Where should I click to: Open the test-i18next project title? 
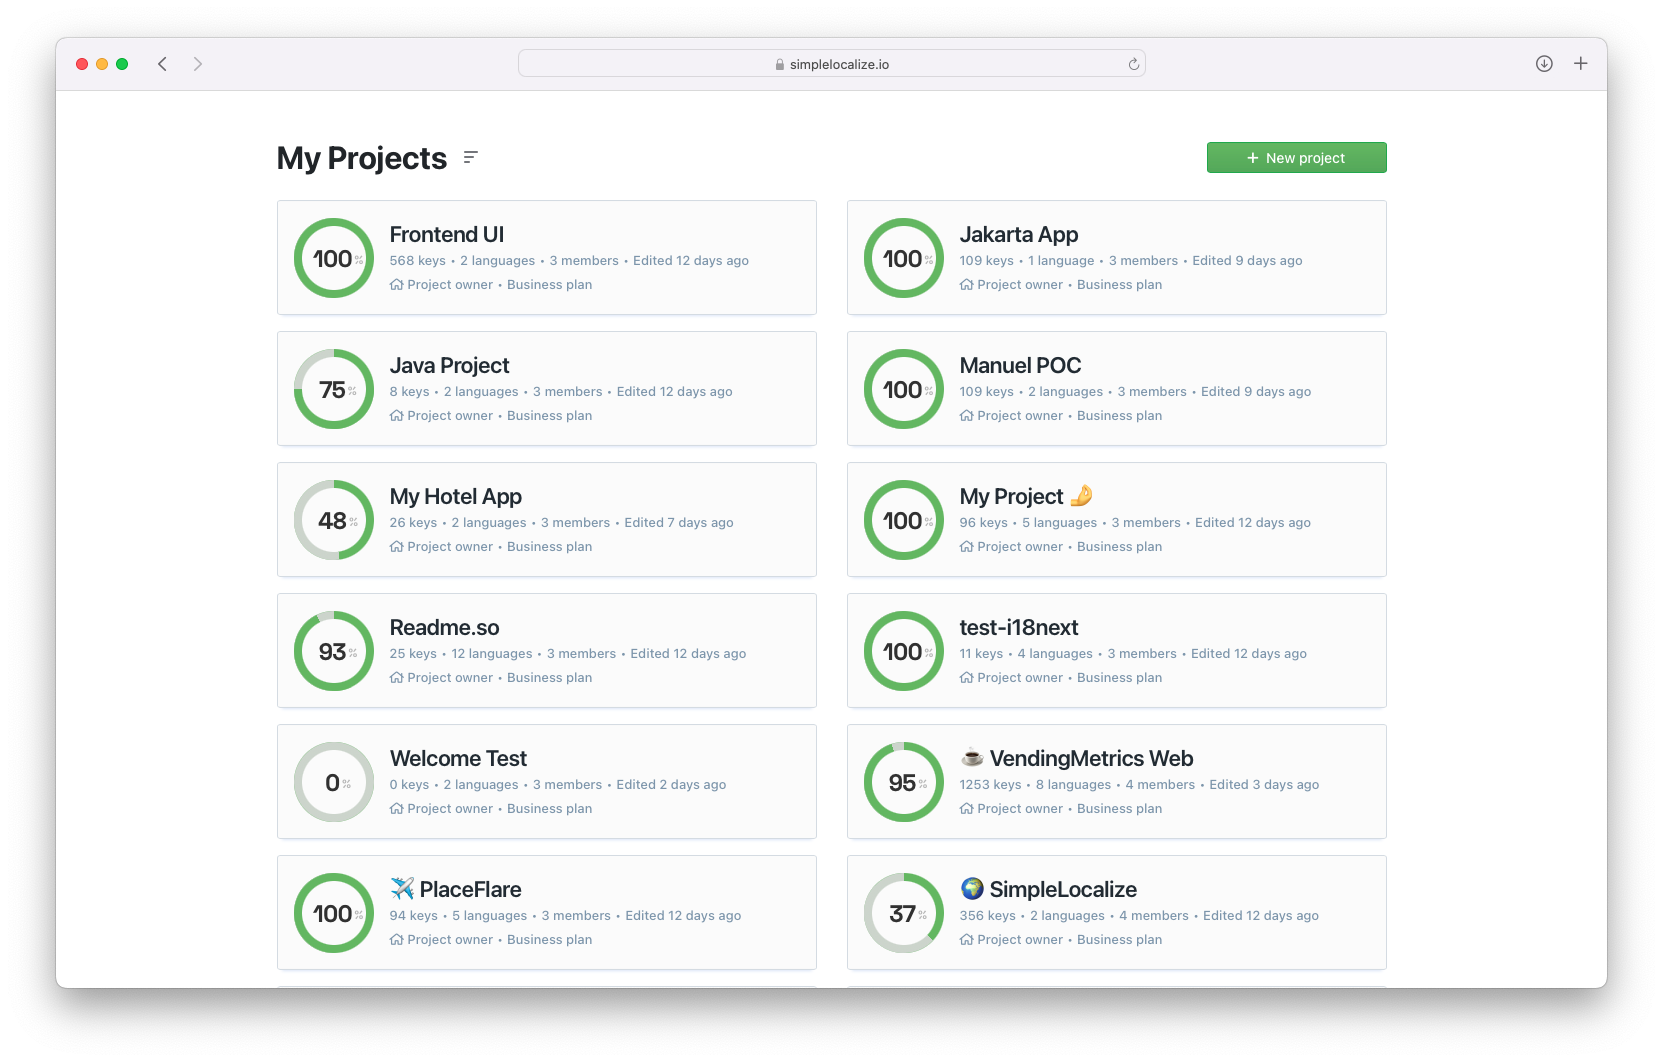tap(1018, 627)
